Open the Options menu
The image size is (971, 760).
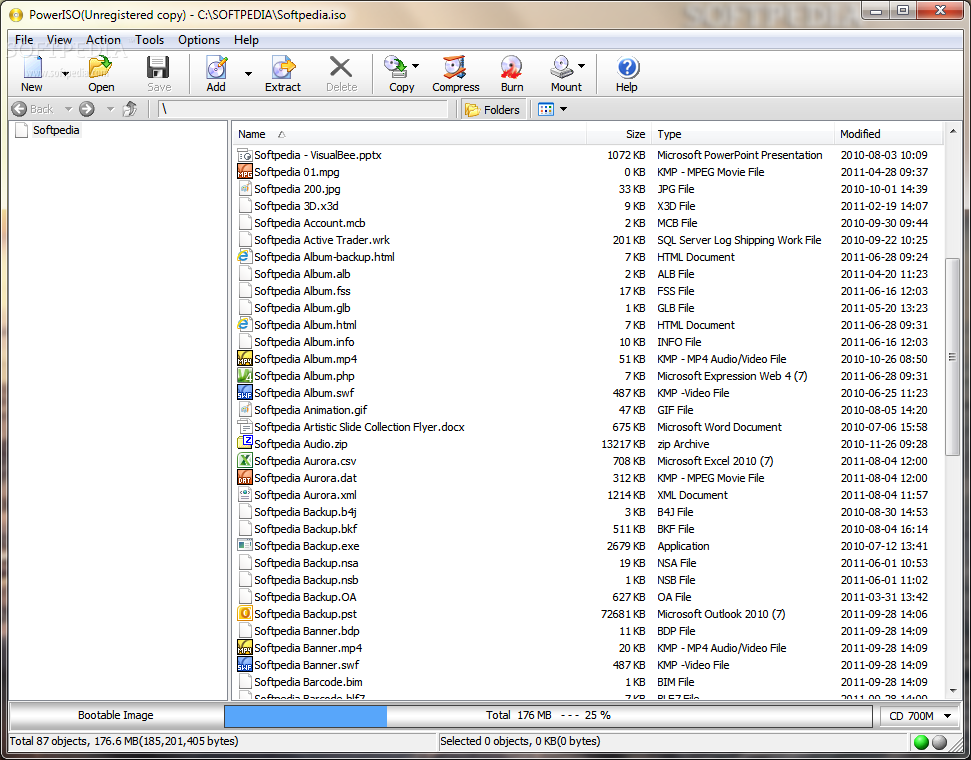point(199,40)
